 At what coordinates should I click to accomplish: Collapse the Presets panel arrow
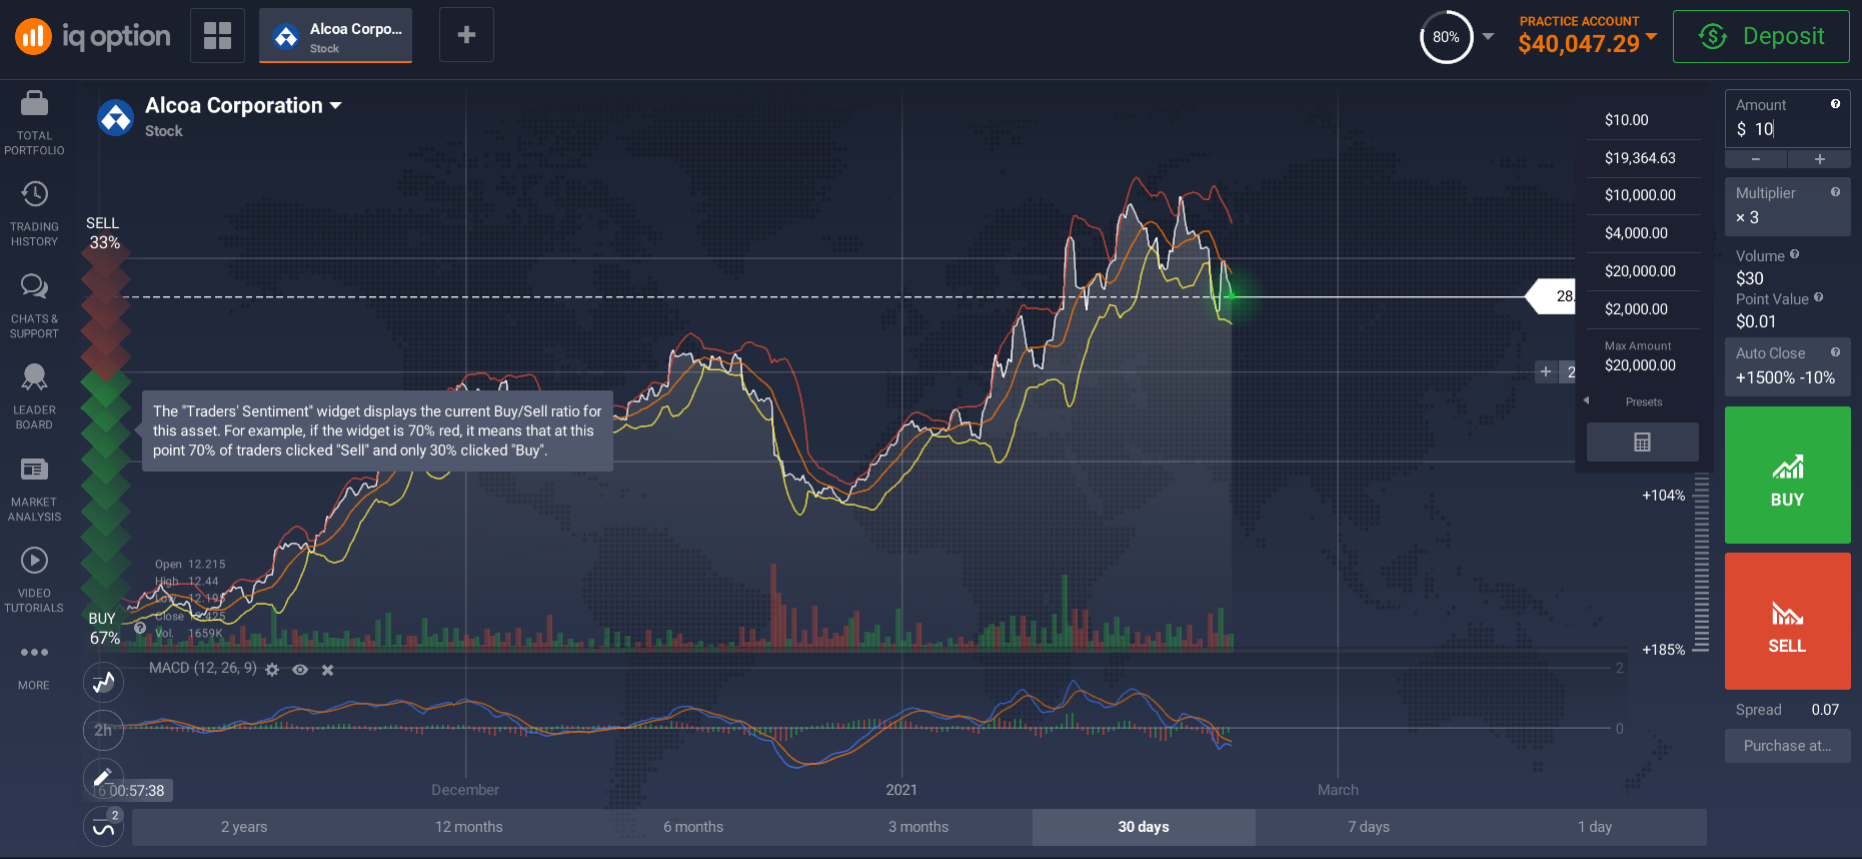(x=1586, y=401)
